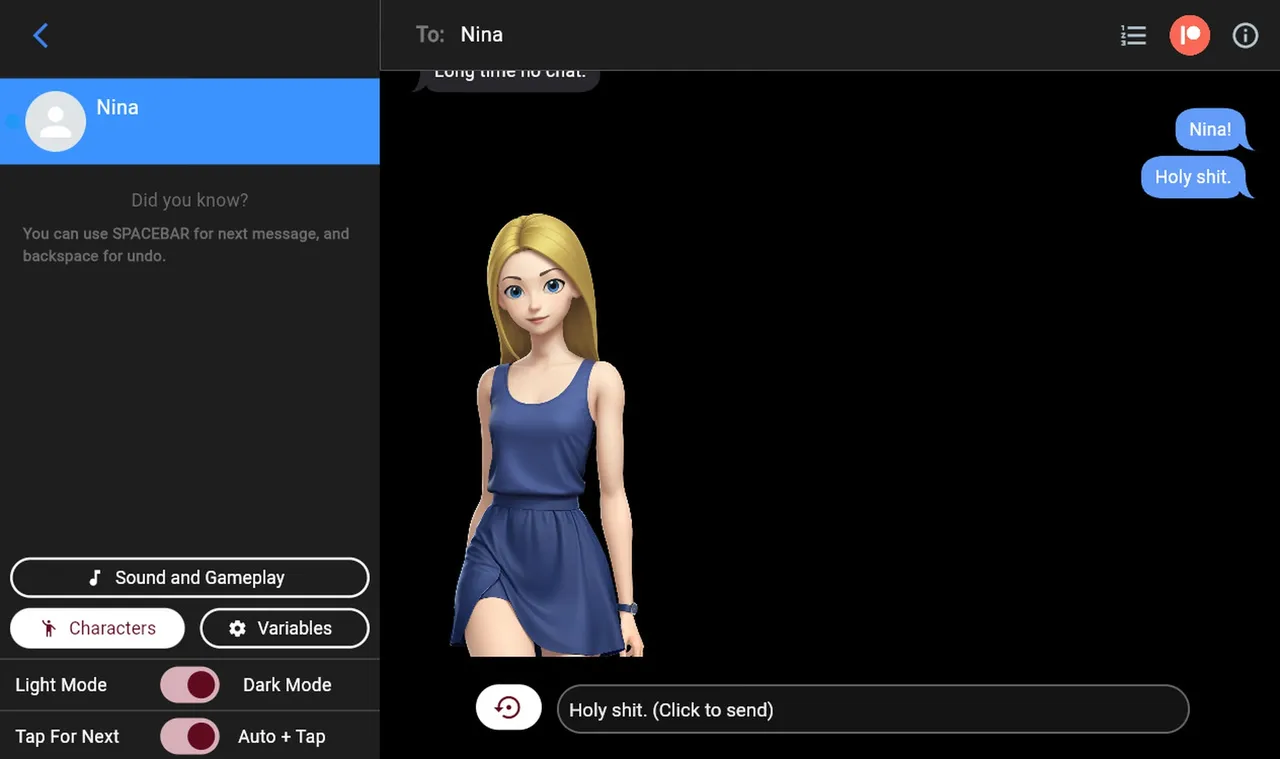Click the dancing figure icon in Characters

pos(48,628)
